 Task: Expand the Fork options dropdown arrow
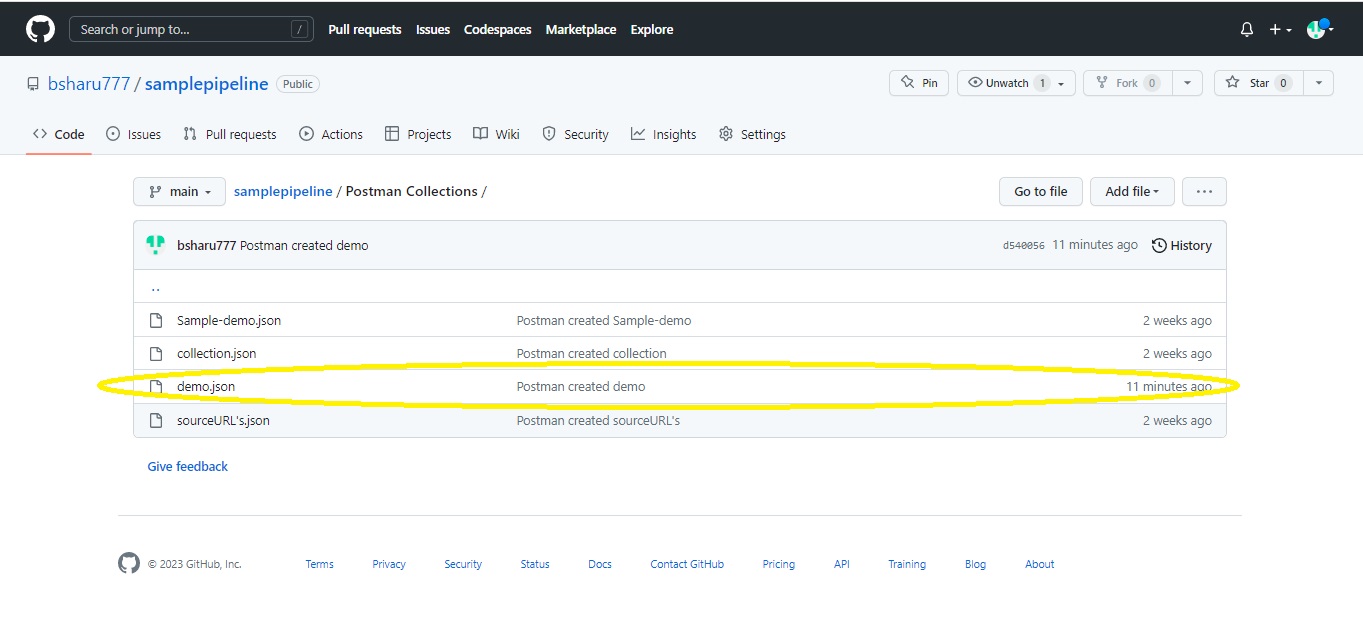click(x=1187, y=83)
